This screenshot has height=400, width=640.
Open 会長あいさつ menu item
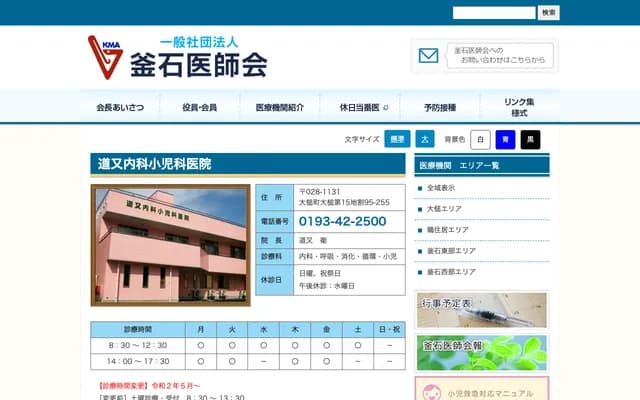[120, 107]
